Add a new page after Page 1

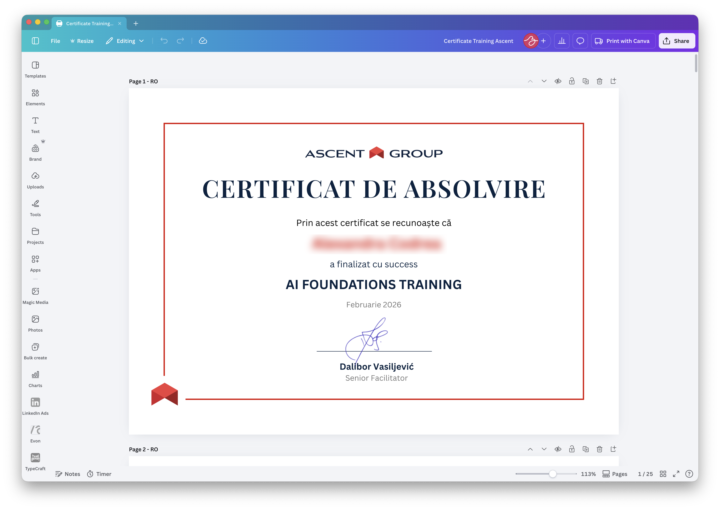click(613, 81)
